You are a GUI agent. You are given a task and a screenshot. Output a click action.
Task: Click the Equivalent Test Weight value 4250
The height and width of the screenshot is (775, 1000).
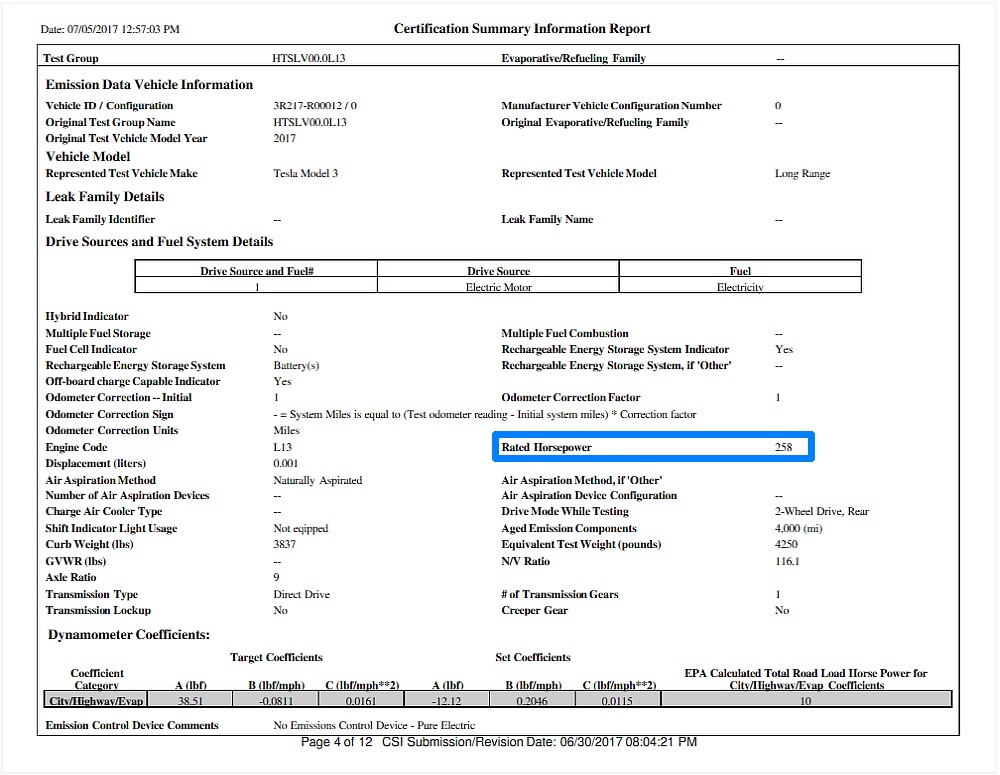pos(786,544)
